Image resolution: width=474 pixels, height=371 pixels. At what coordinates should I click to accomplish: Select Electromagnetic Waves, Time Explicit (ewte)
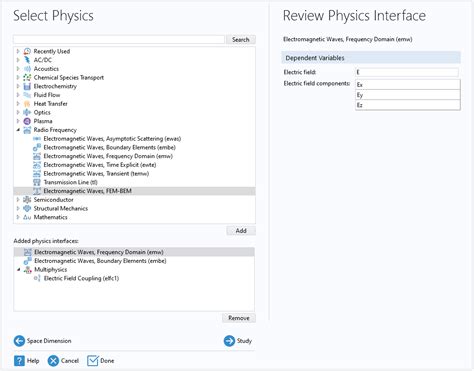100,165
